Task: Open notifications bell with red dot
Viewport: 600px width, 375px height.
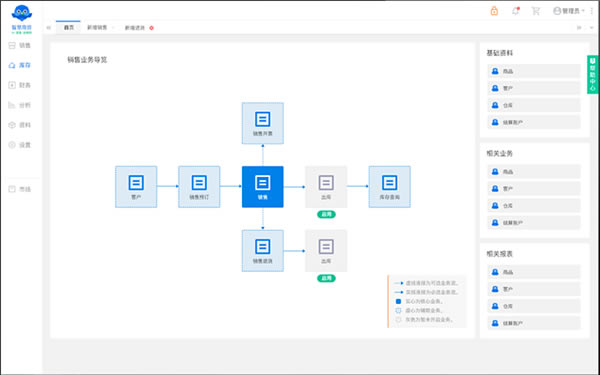Action: (515, 11)
